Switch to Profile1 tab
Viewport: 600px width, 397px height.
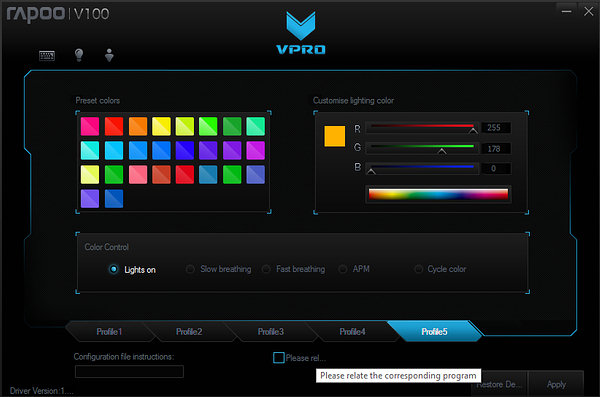[109, 332]
